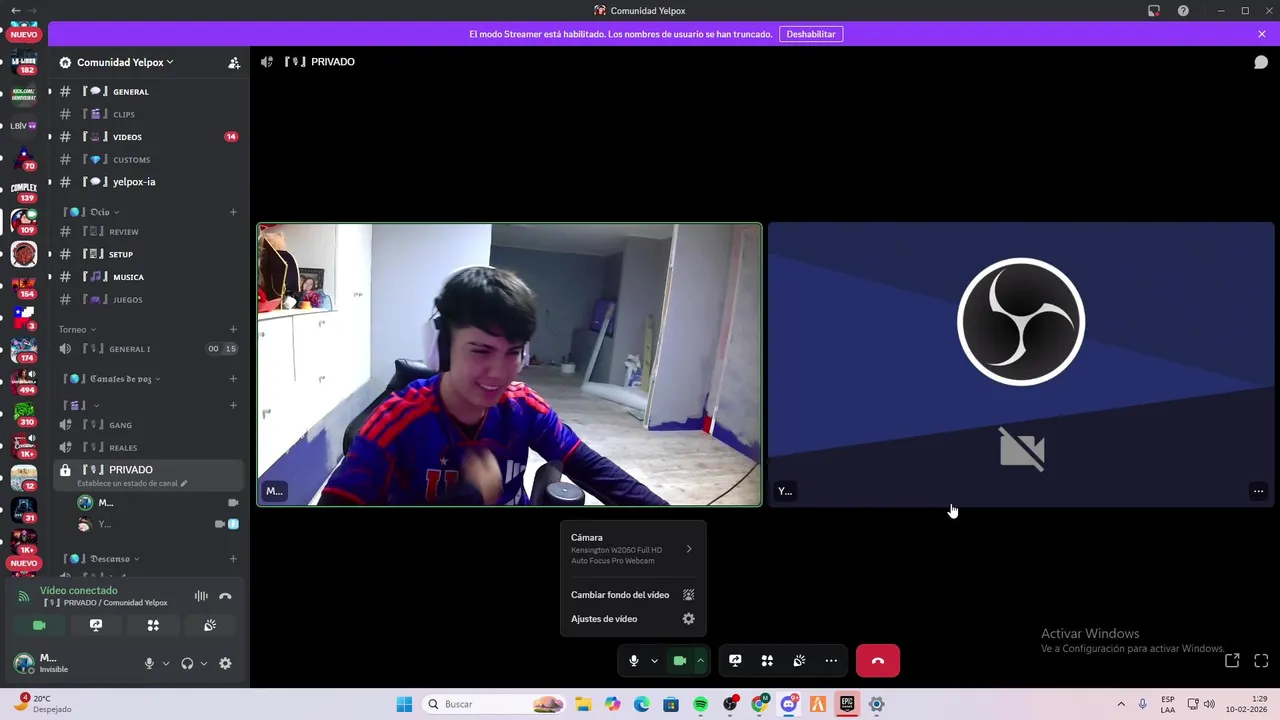Invite people to the server icon
Image resolution: width=1280 pixels, height=720 pixels.
click(x=234, y=62)
